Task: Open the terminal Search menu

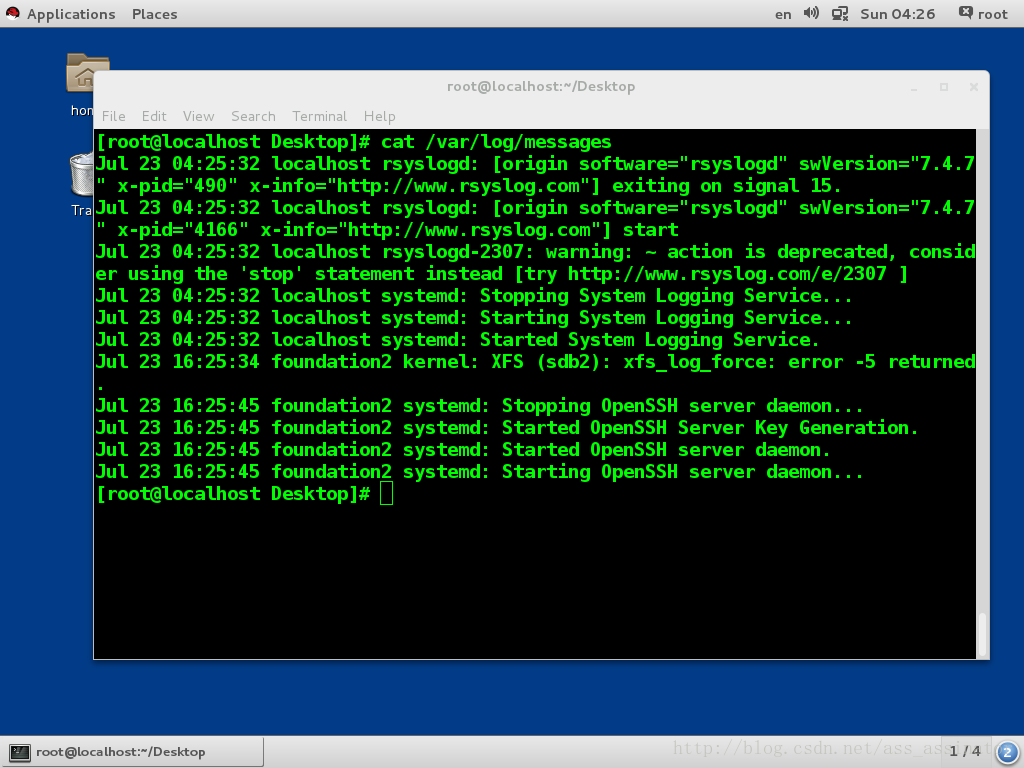Action: pos(253,116)
